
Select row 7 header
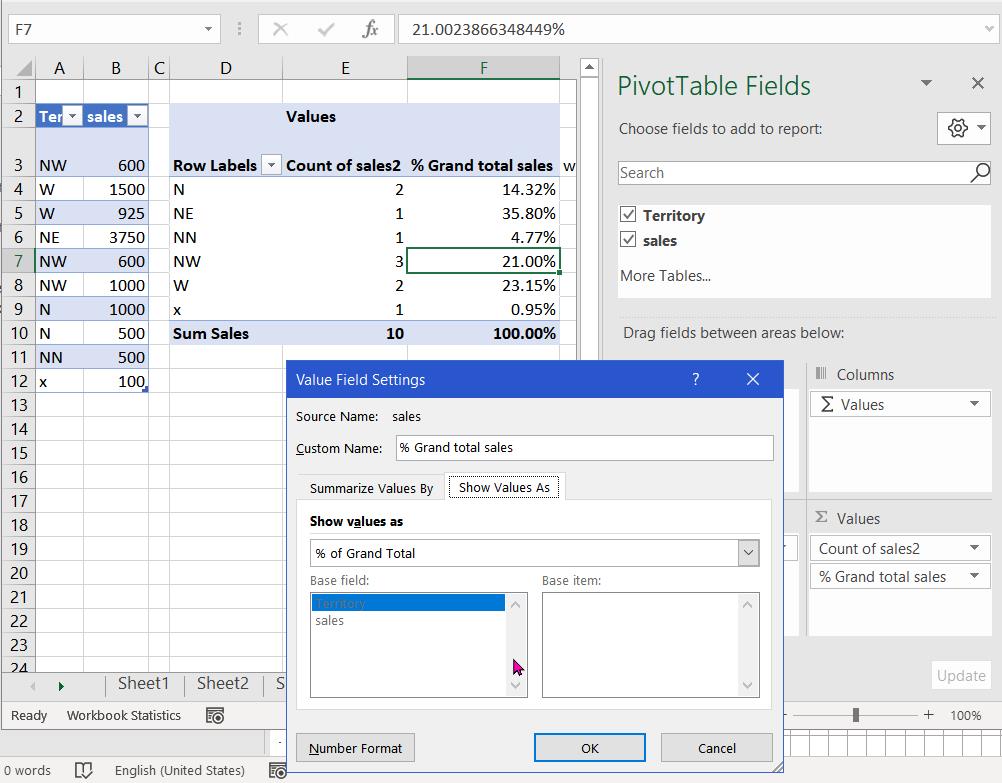(x=18, y=261)
